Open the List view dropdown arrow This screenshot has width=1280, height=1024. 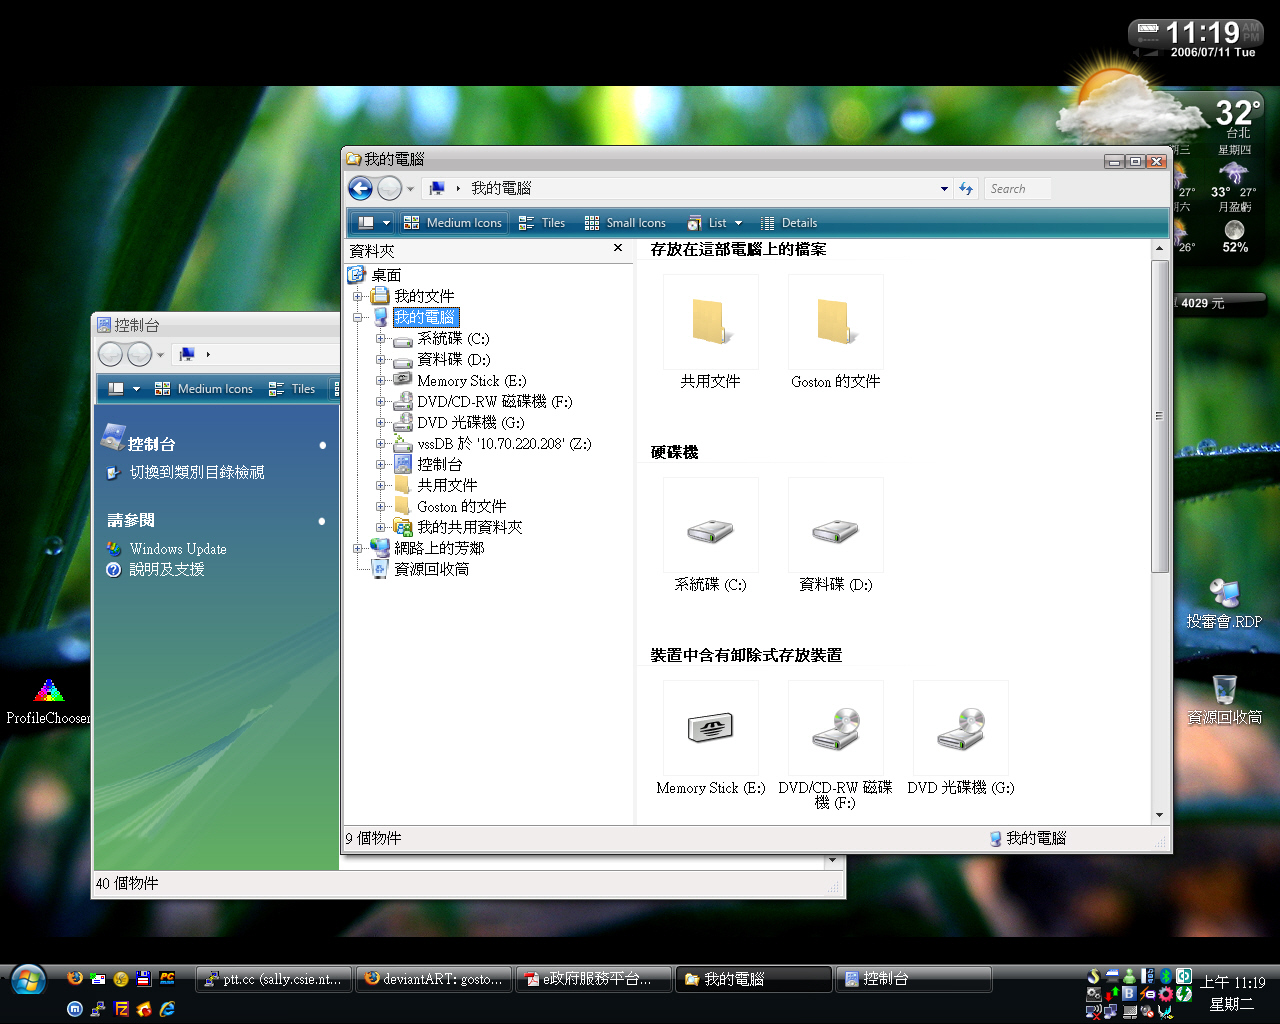pos(739,223)
